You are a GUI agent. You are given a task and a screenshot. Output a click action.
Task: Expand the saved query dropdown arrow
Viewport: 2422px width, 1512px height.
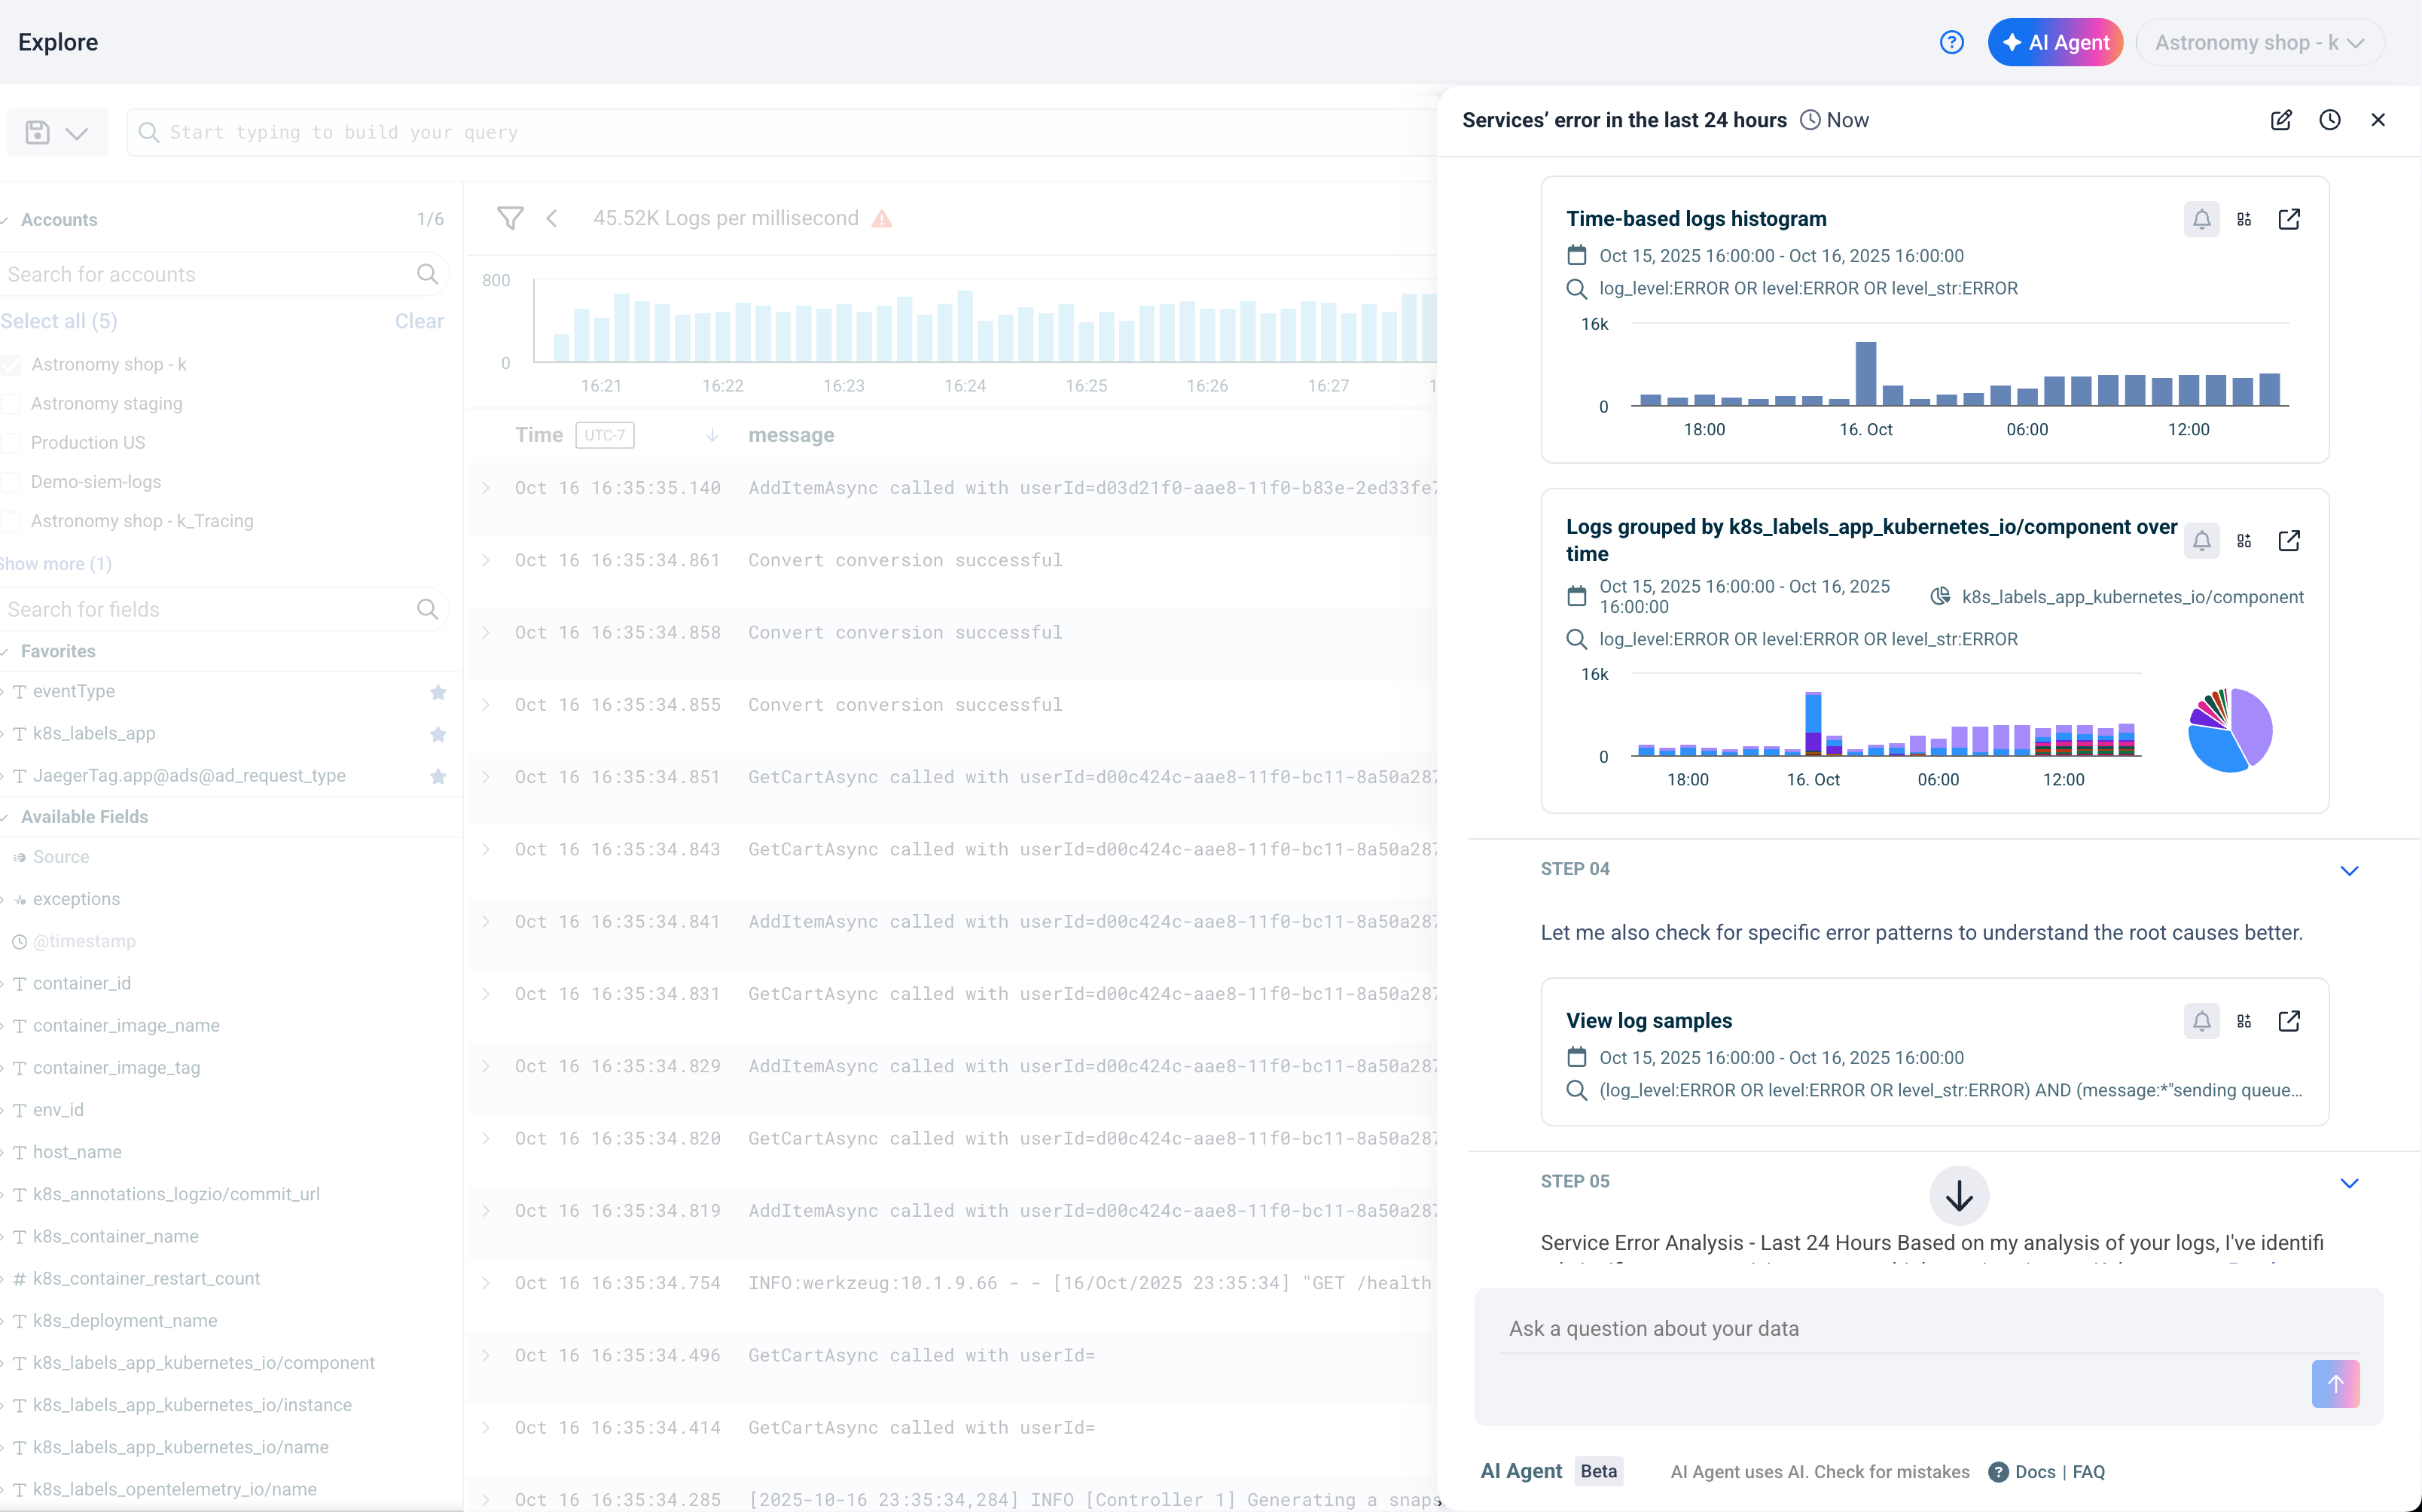pyautogui.click(x=77, y=133)
